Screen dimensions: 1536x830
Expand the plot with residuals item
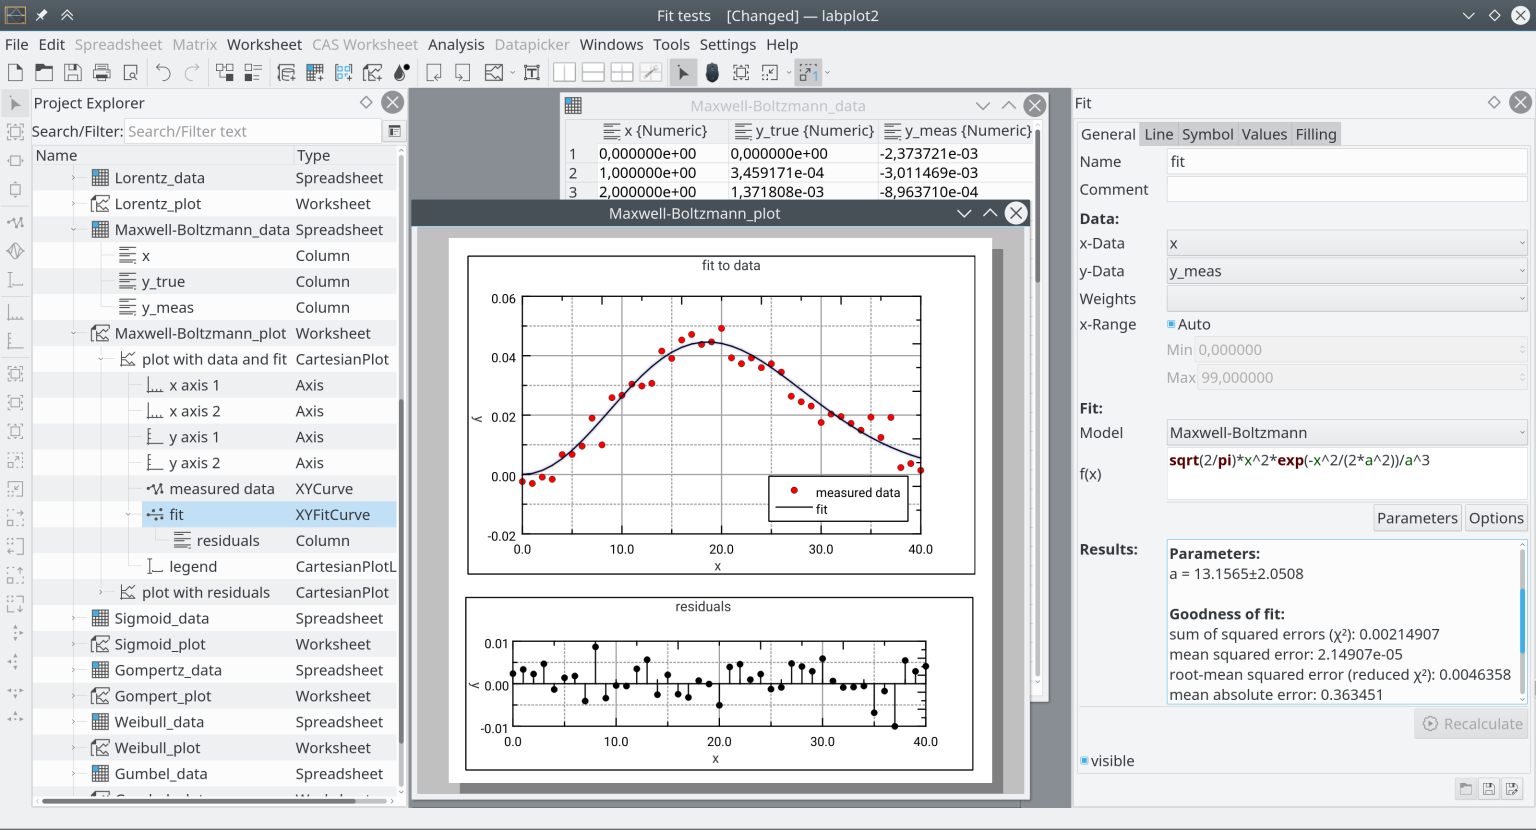click(101, 592)
